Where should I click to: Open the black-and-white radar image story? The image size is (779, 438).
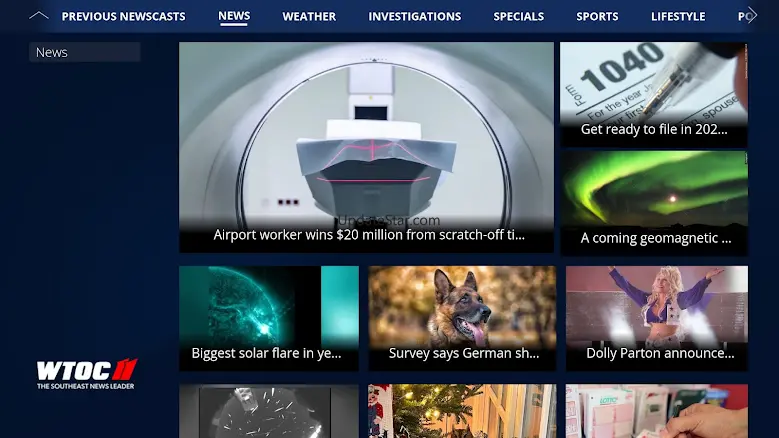269,411
